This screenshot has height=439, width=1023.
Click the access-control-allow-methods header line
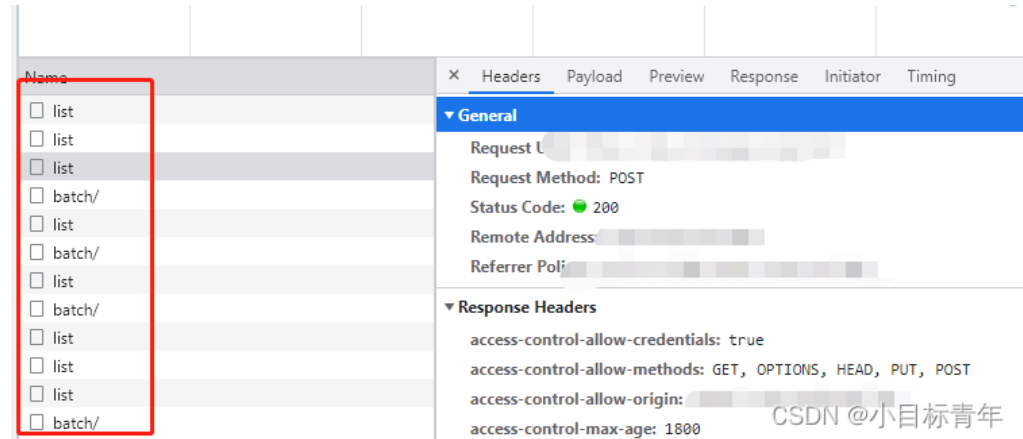[x=720, y=369]
